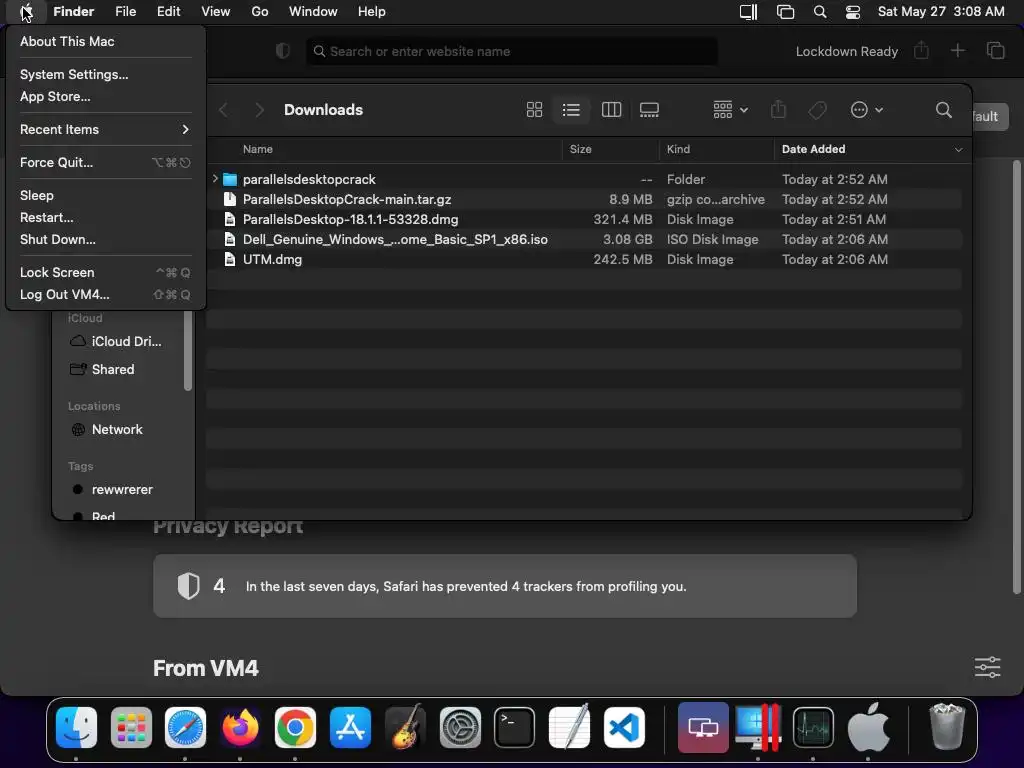
Task: Expand the parallelsdesktopcrack folder
Action: [x=215, y=178]
